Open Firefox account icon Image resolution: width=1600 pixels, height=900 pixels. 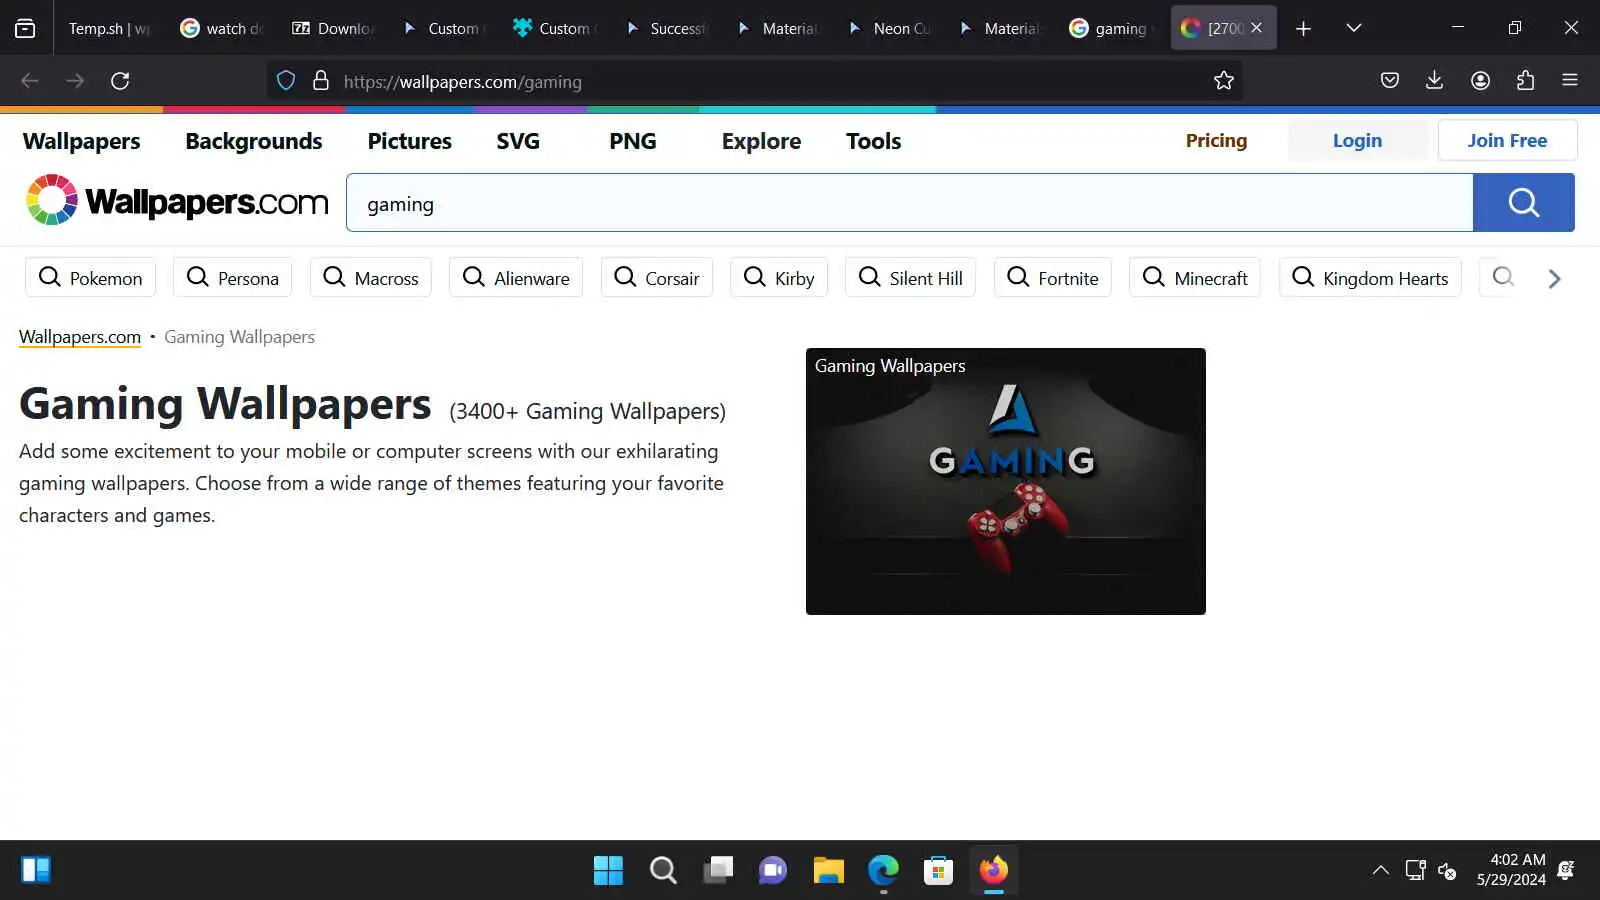(x=1480, y=81)
